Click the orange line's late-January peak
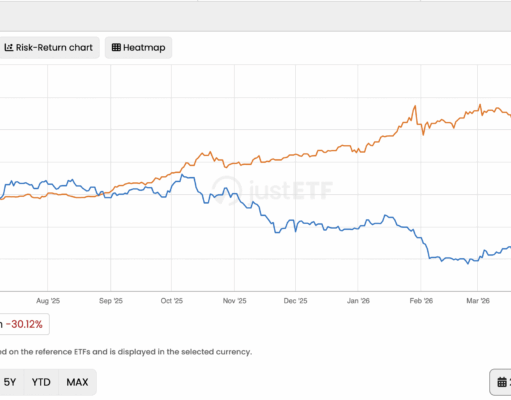This screenshot has width=511, height=400. coord(415,106)
